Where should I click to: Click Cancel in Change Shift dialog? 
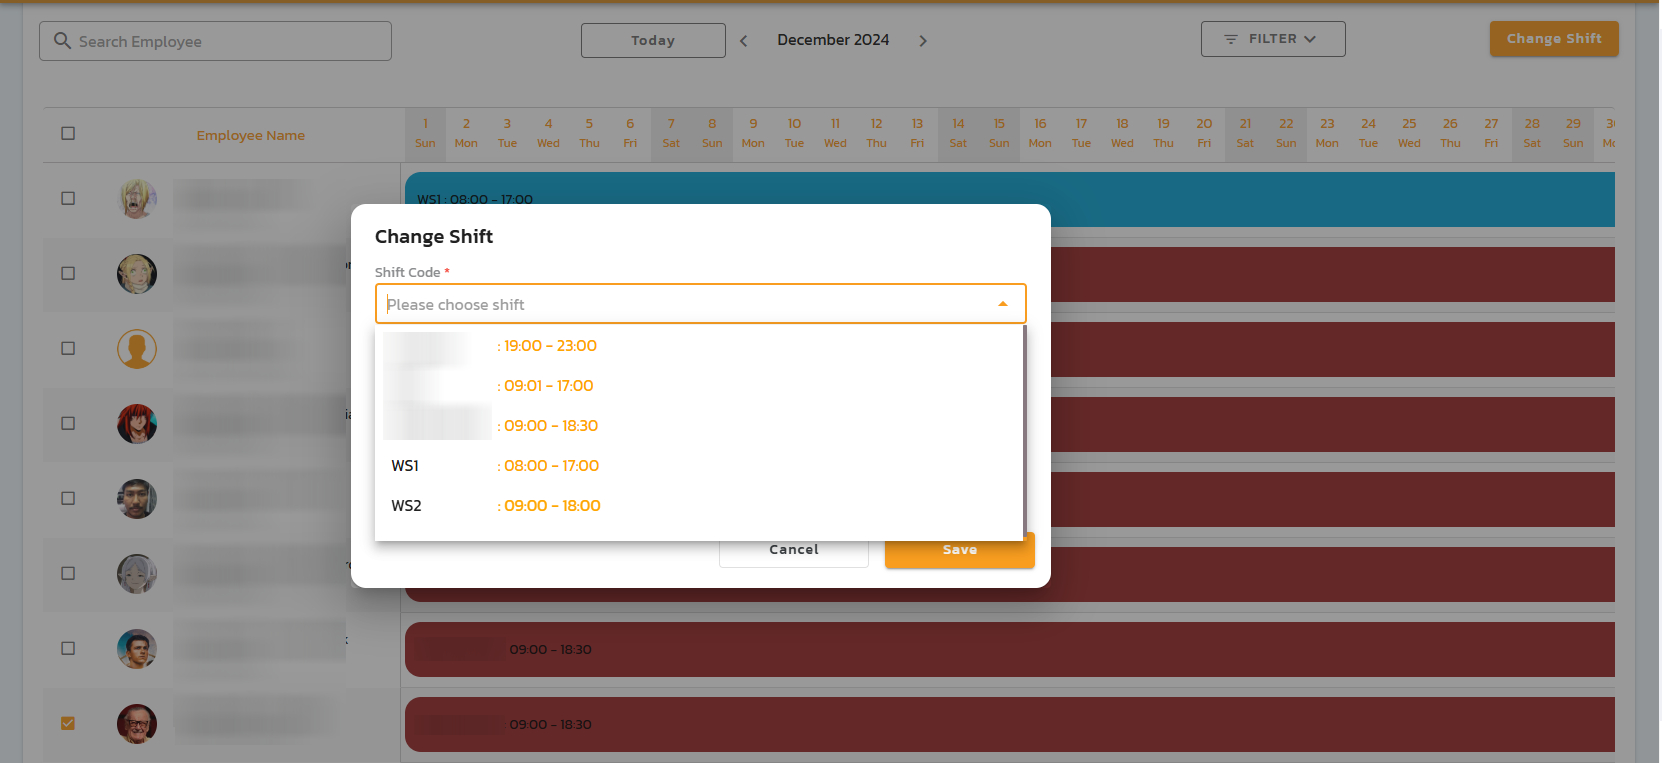793,552
